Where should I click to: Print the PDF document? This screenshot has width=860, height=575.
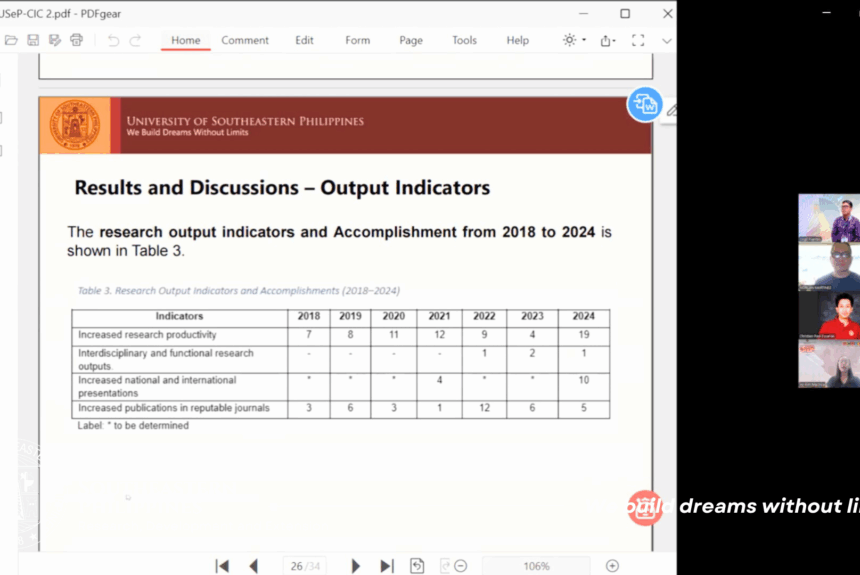click(76, 40)
